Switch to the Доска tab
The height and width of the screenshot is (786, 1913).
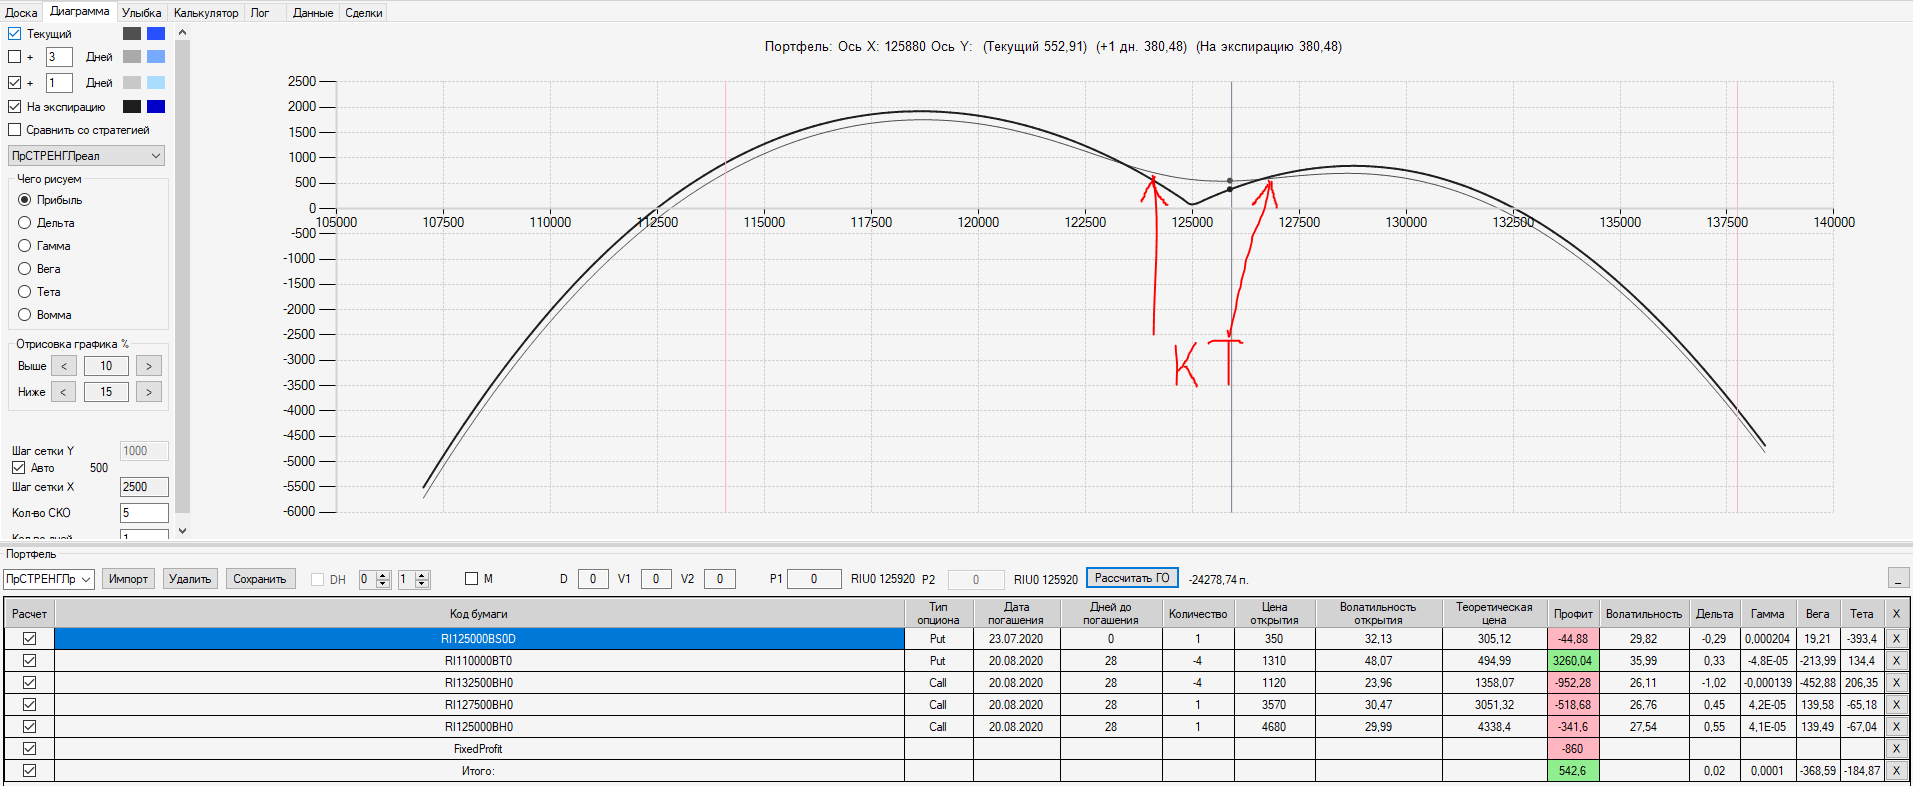21,13
